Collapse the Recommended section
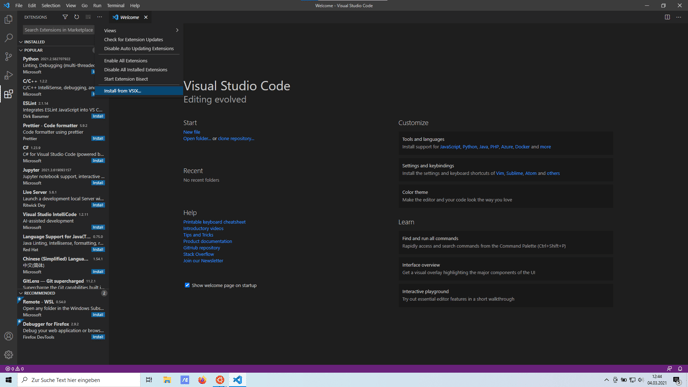688x387 pixels. coord(63,293)
